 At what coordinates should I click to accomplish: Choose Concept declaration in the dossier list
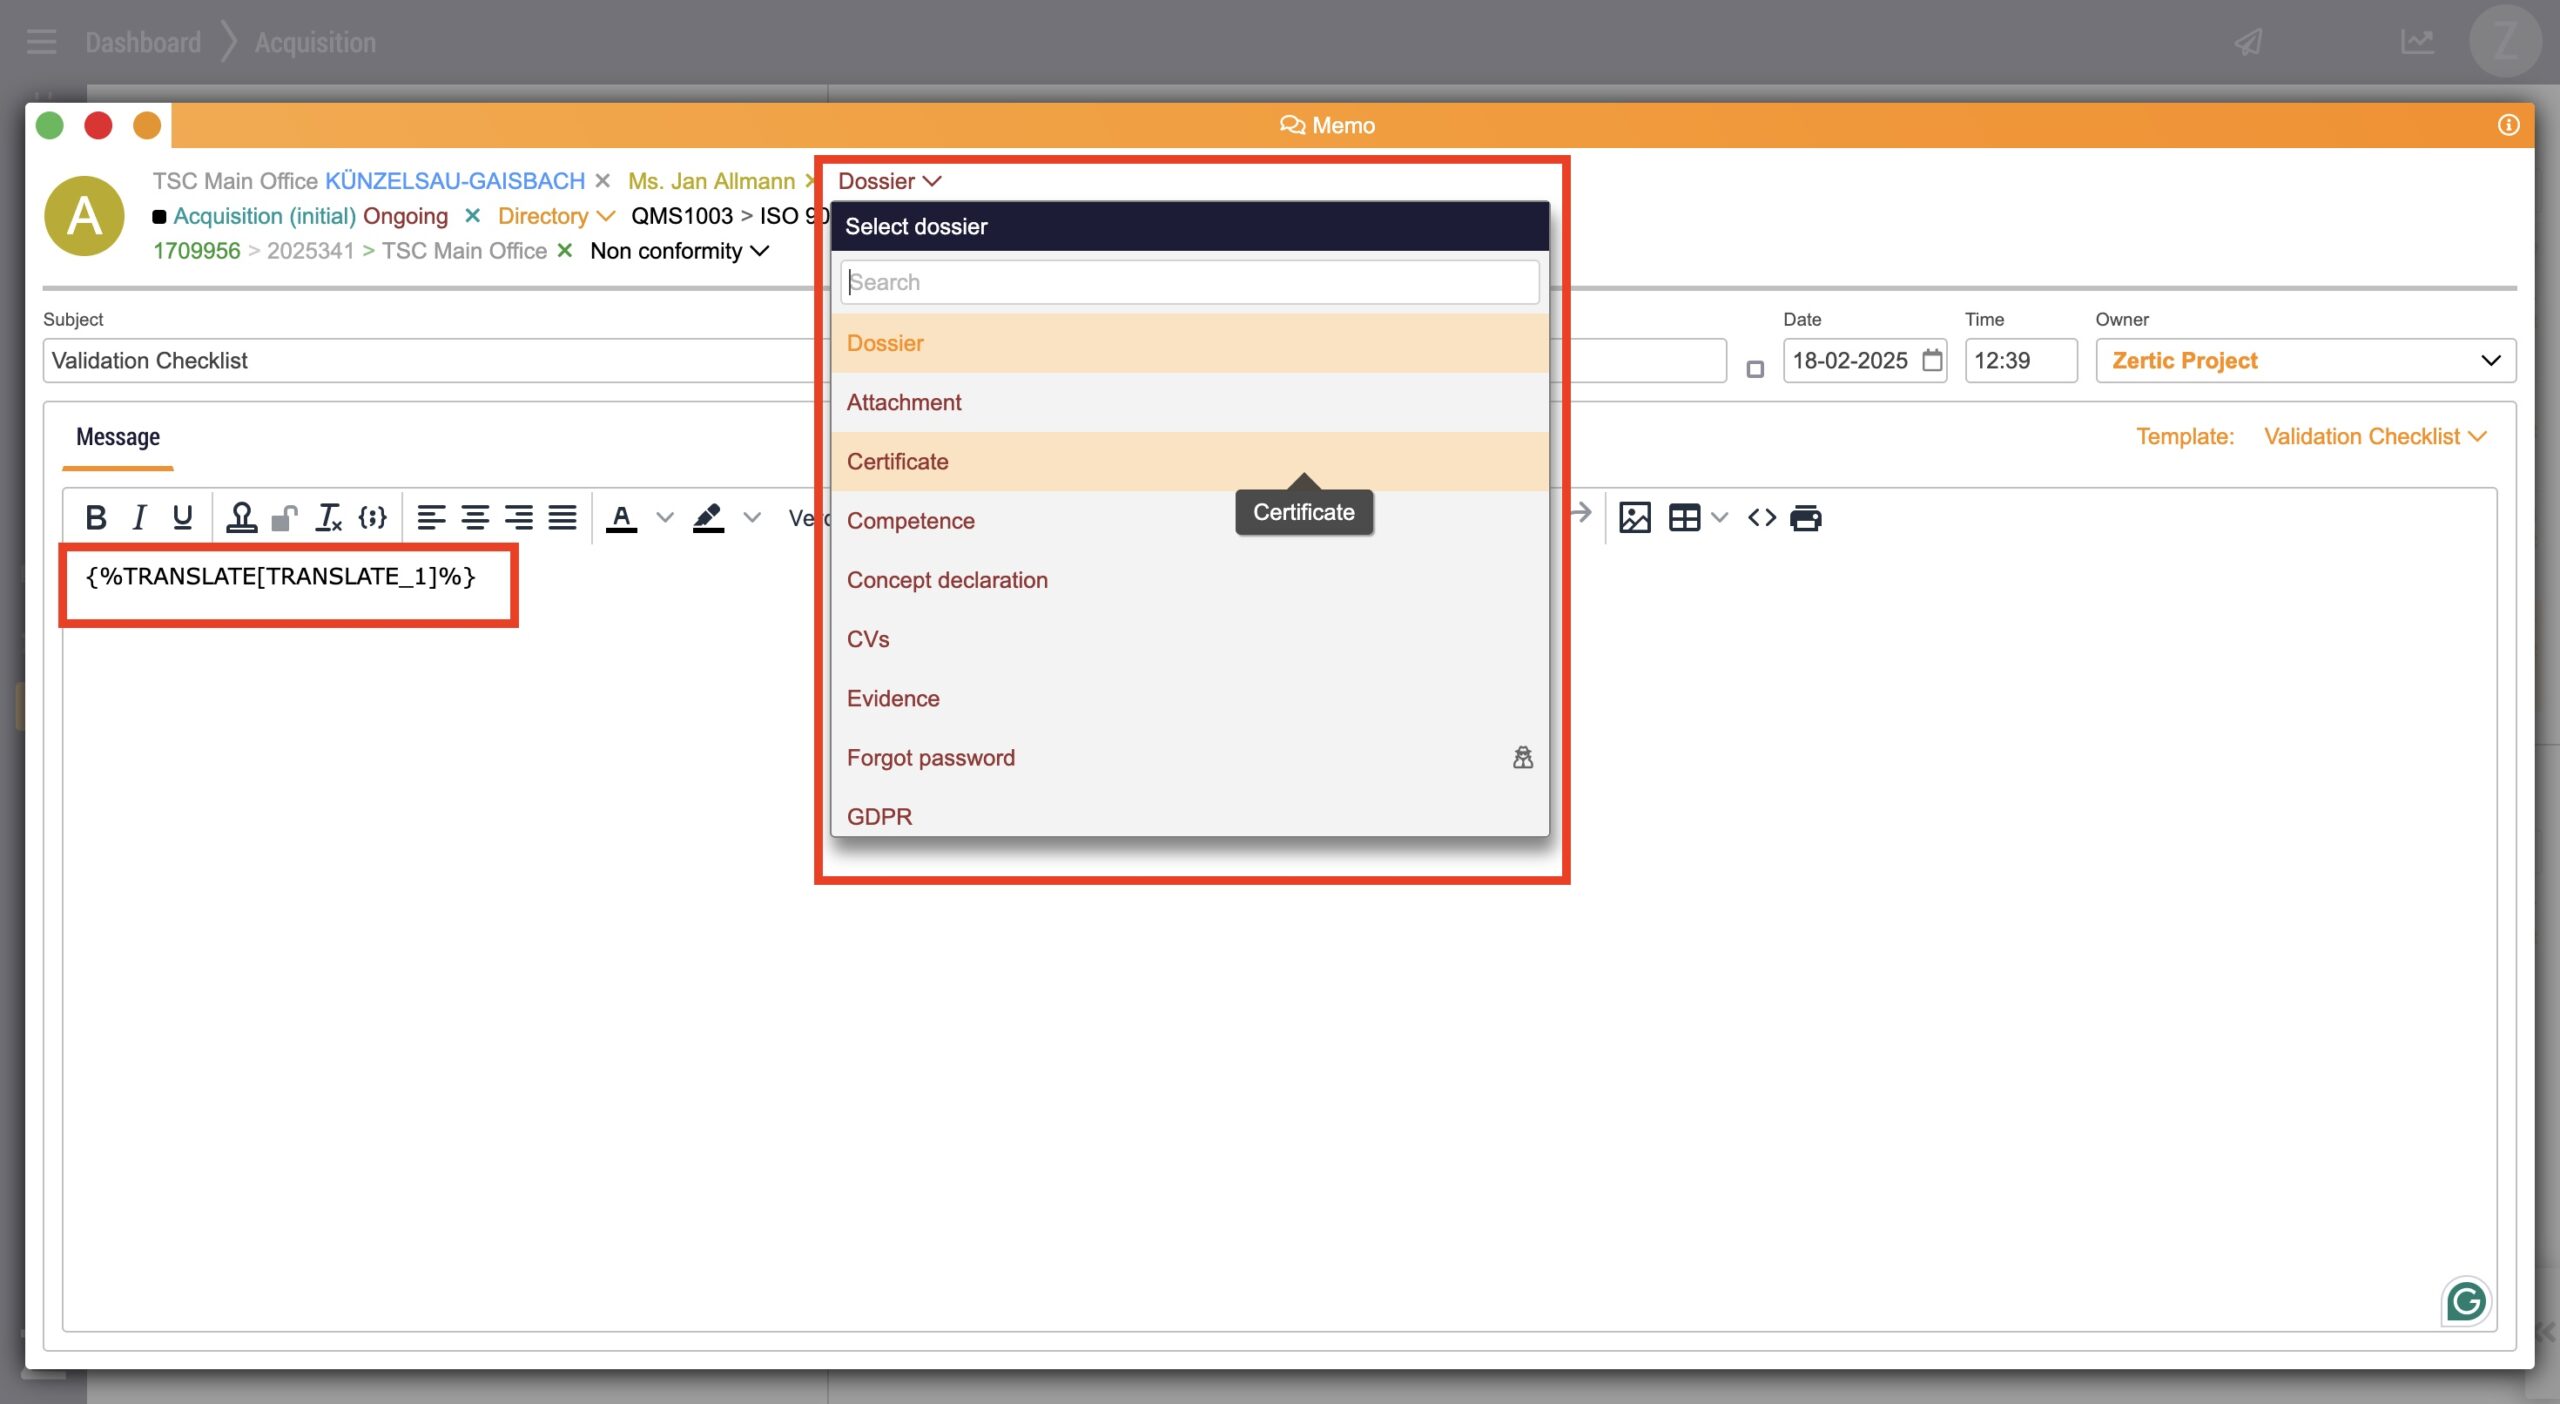pyautogui.click(x=947, y=580)
